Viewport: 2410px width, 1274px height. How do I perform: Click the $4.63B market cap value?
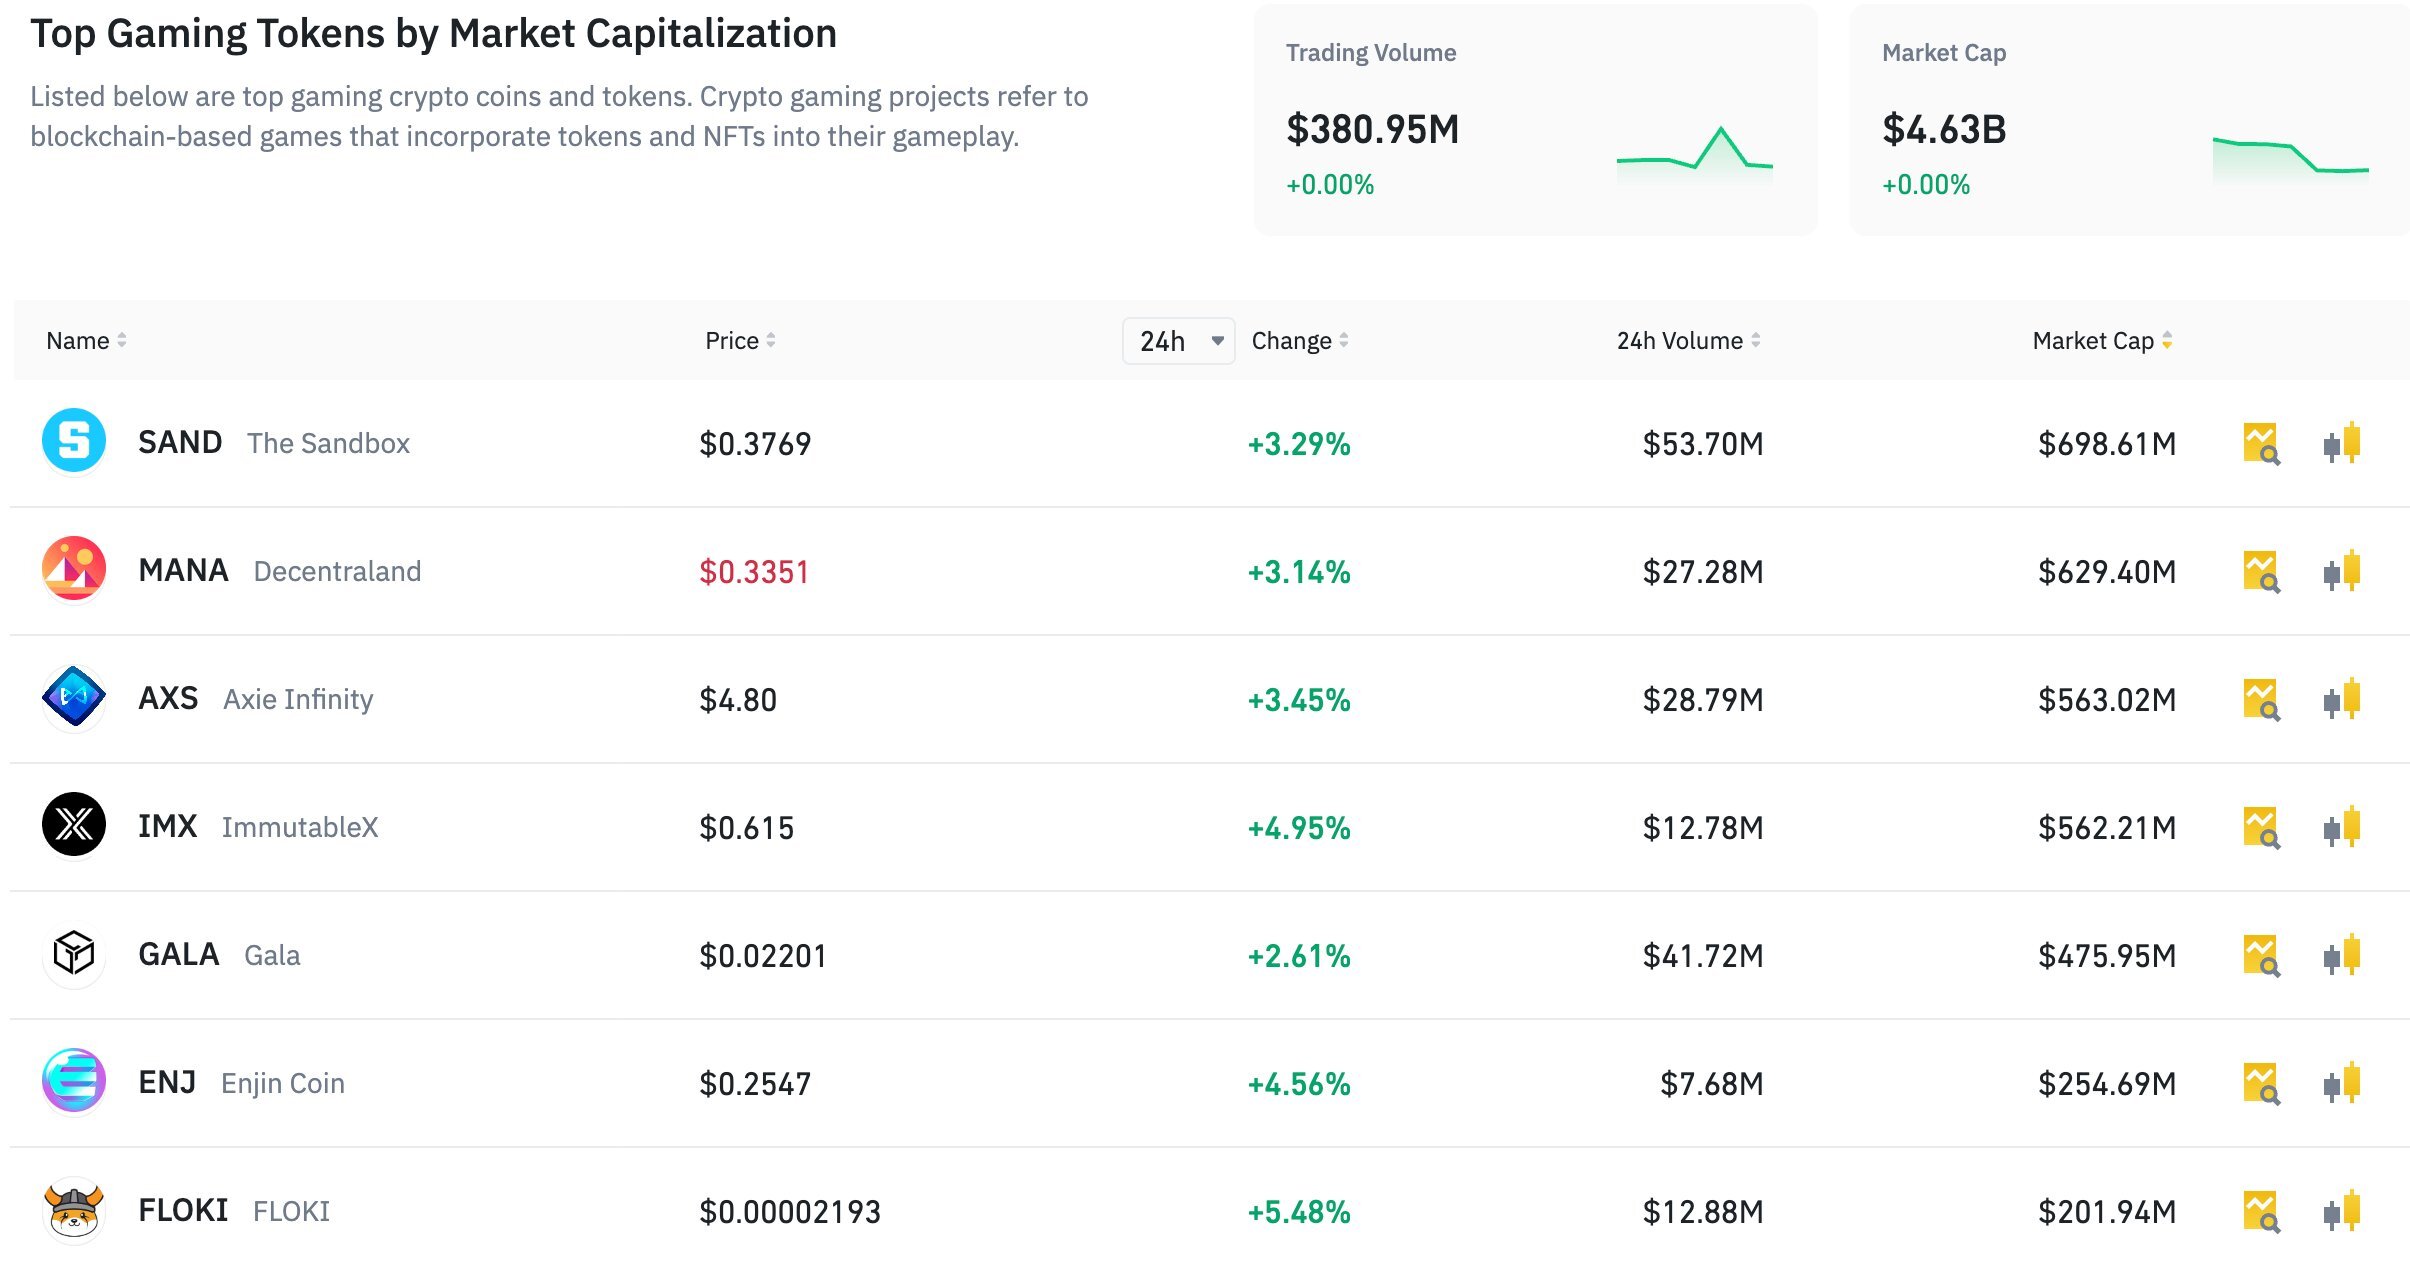1944,129
